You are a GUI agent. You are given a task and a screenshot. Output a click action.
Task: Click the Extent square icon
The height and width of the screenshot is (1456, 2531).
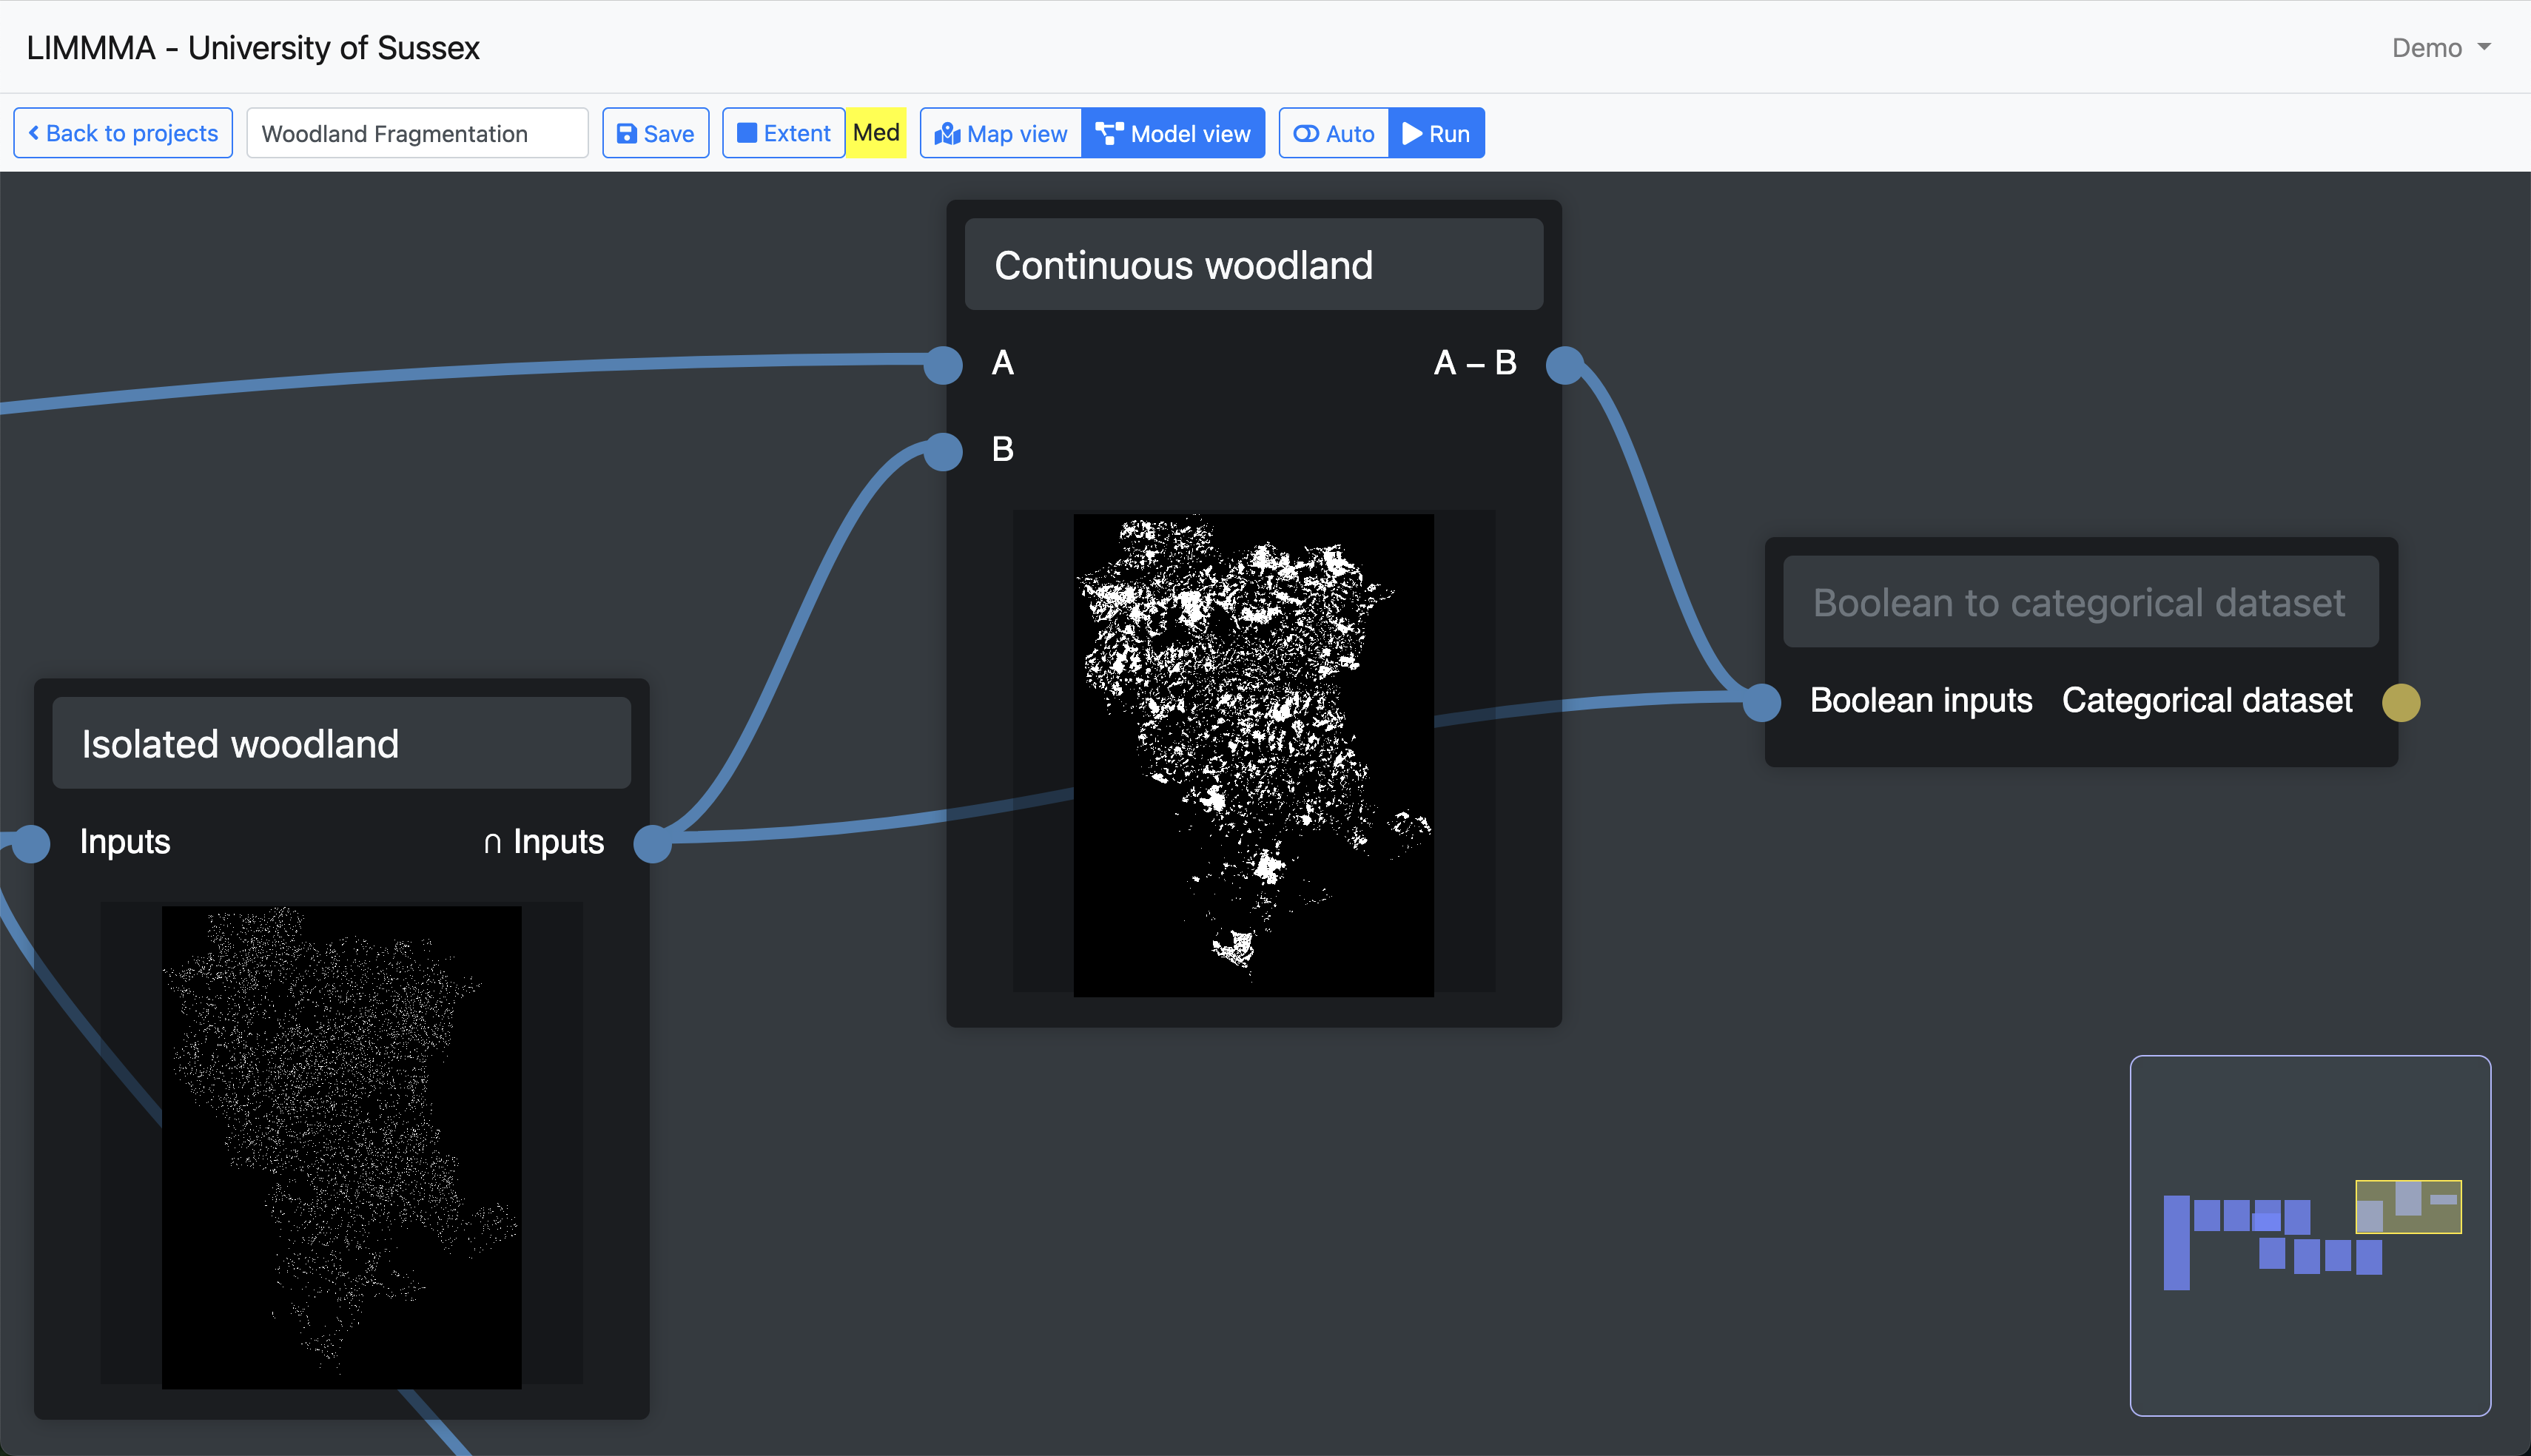tap(746, 133)
